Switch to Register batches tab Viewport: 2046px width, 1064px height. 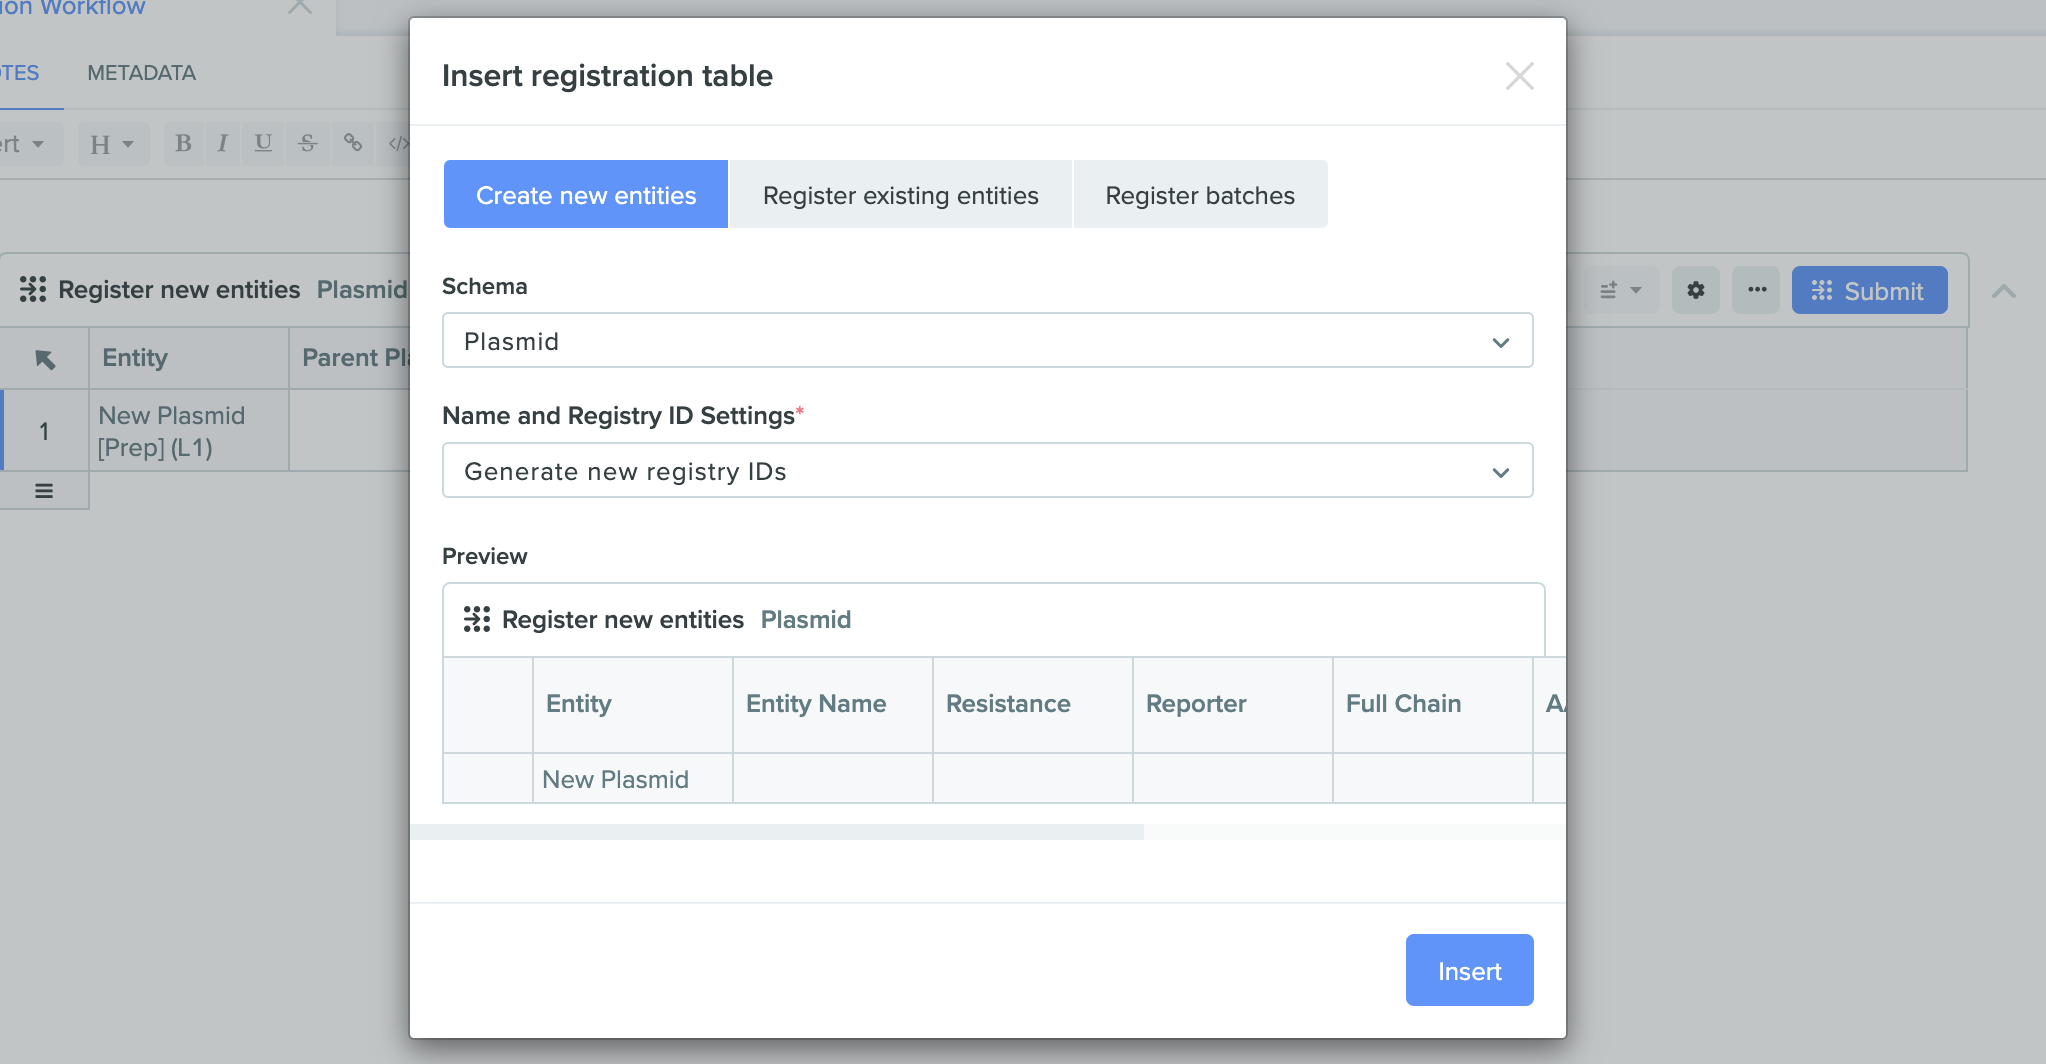[x=1200, y=195]
